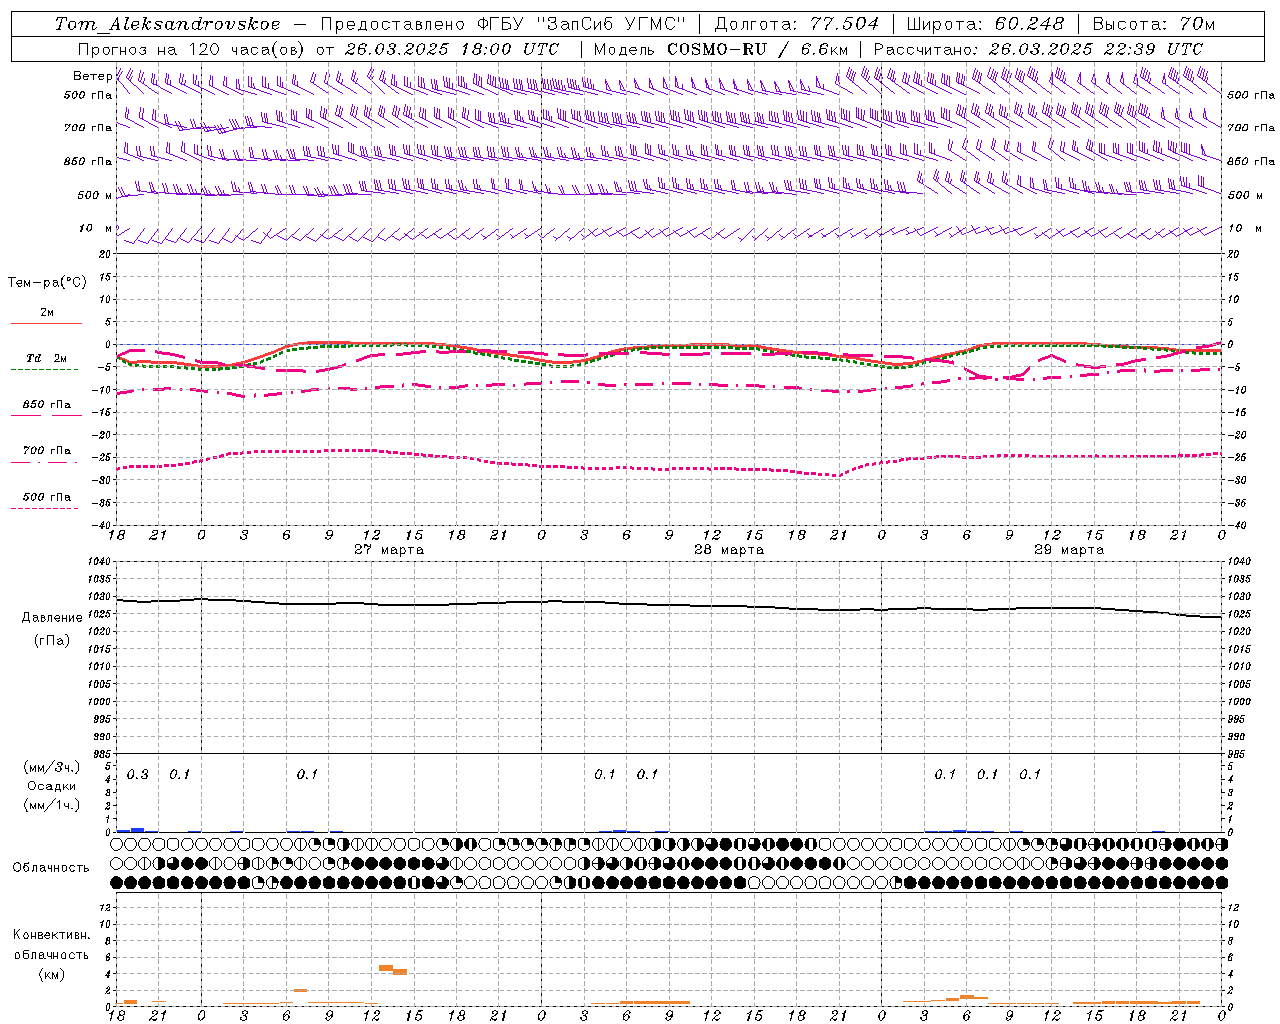Image resolution: width=1280 pixels, height=1024 pixels.
Task: Click the dotted line sample under 500 гПа legend
Action: pos(44,509)
